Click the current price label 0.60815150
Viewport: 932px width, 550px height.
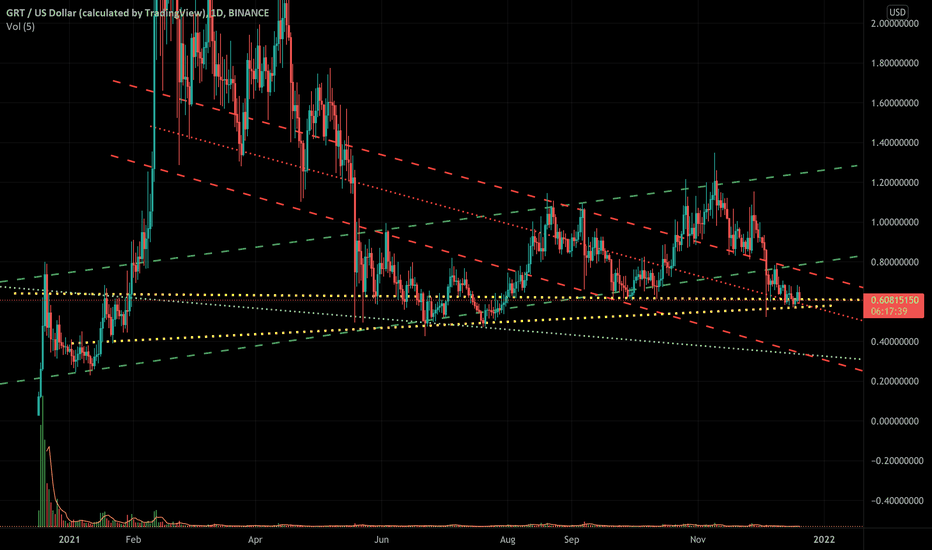click(x=894, y=300)
